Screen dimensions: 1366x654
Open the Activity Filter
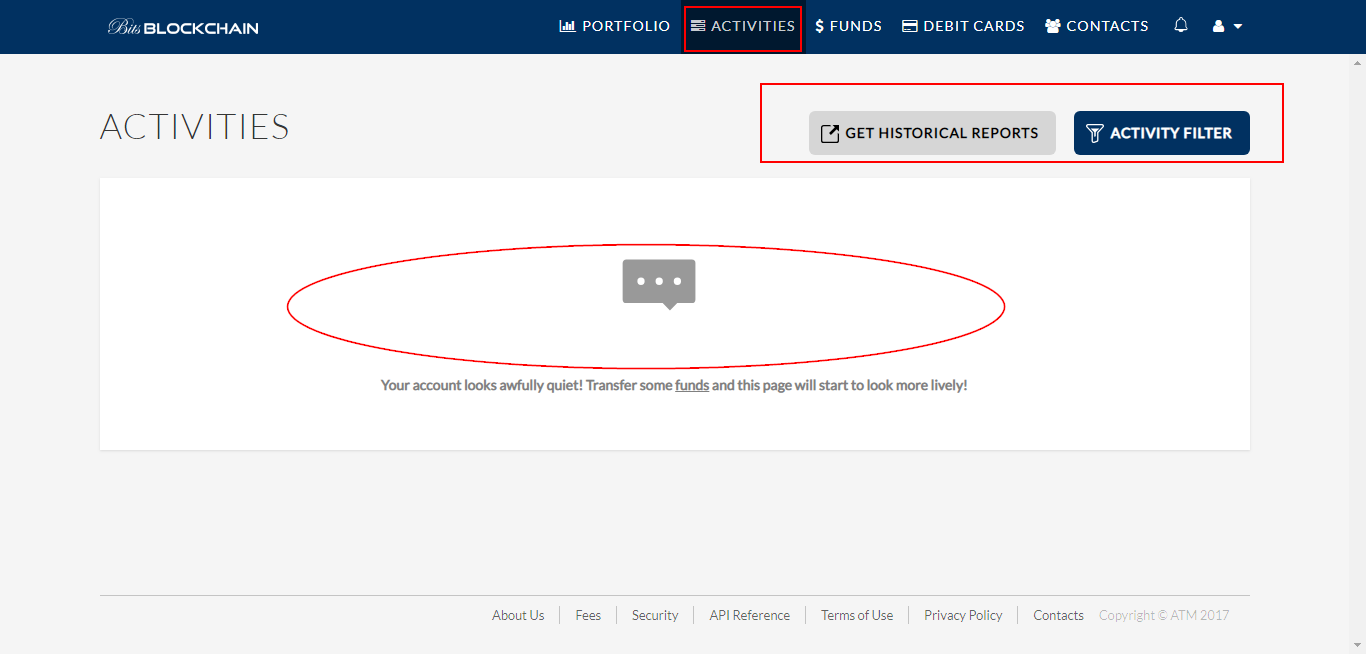(x=1162, y=133)
